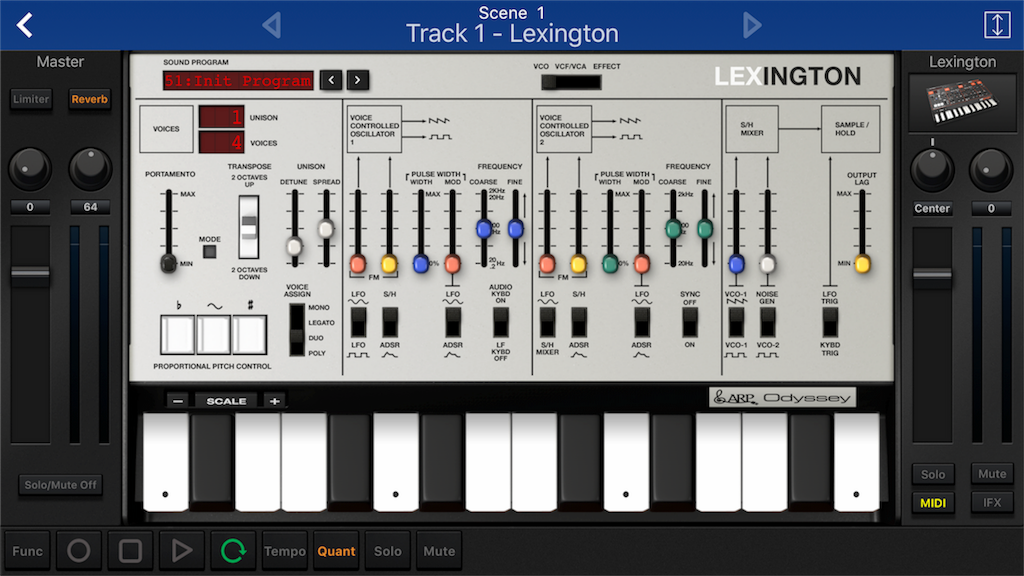Screen dimensions: 1024x576
Task: Increase keyboard scale with plus button
Action: (274, 400)
